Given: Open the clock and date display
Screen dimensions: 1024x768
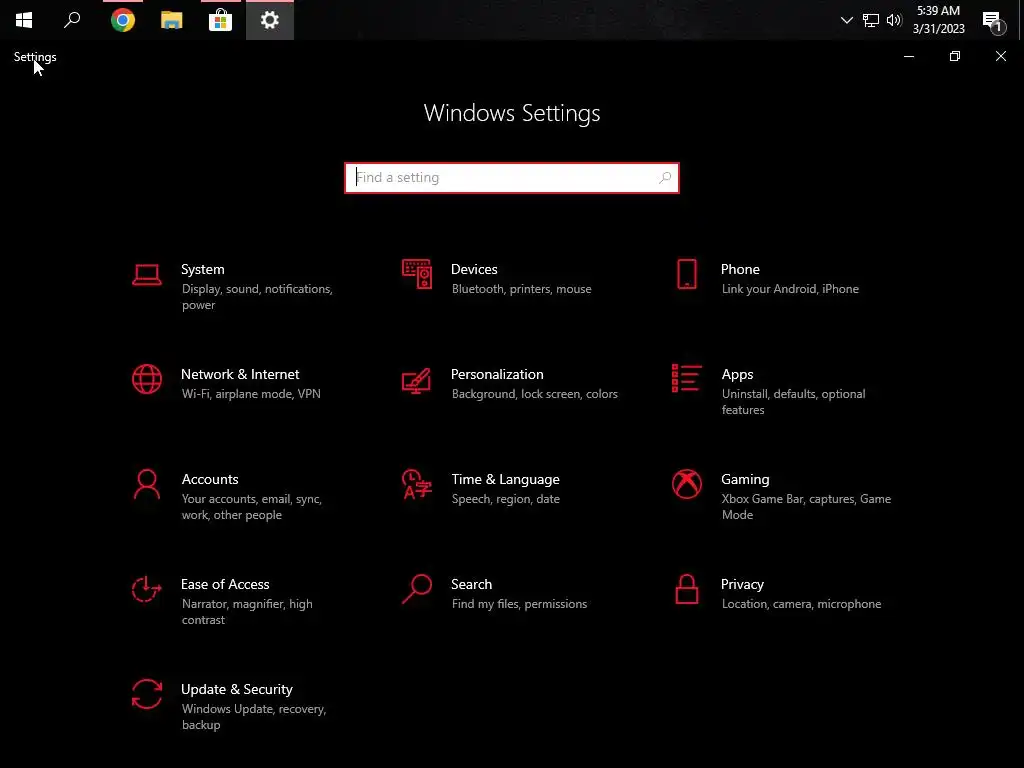Looking at the screenshot, I should click(938, 20).
